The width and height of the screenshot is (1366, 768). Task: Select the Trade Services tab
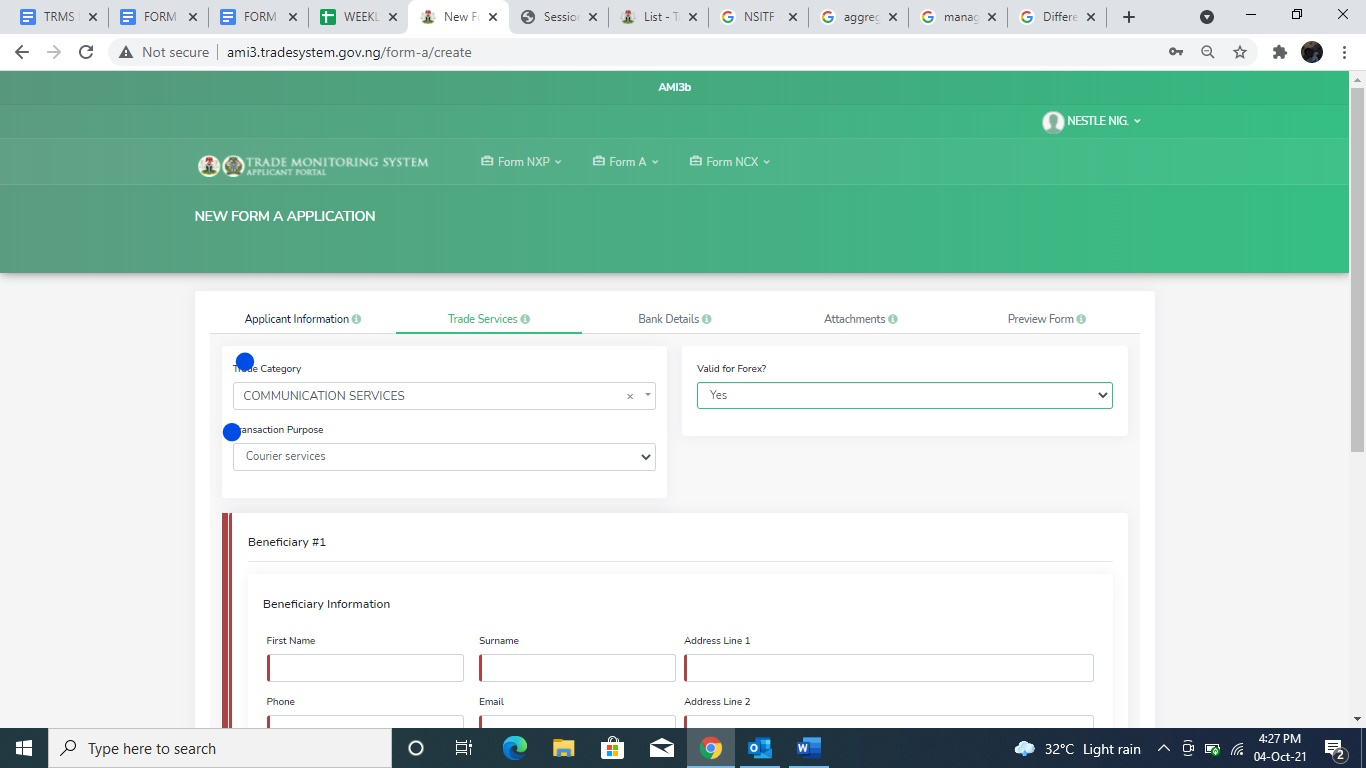point(489,319)
